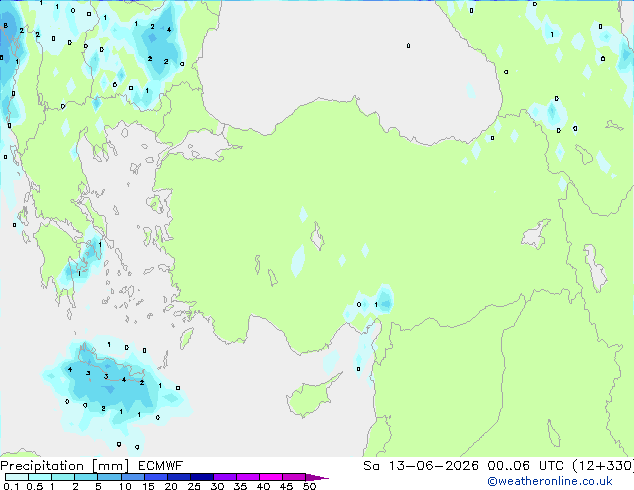Select the 0.5–1 mm legend color box
The height and width of the screenshot is (490, 634).
(40, 477)
